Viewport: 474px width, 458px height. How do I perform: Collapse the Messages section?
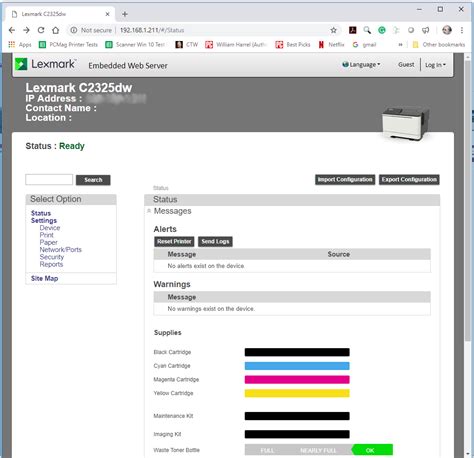149,211
